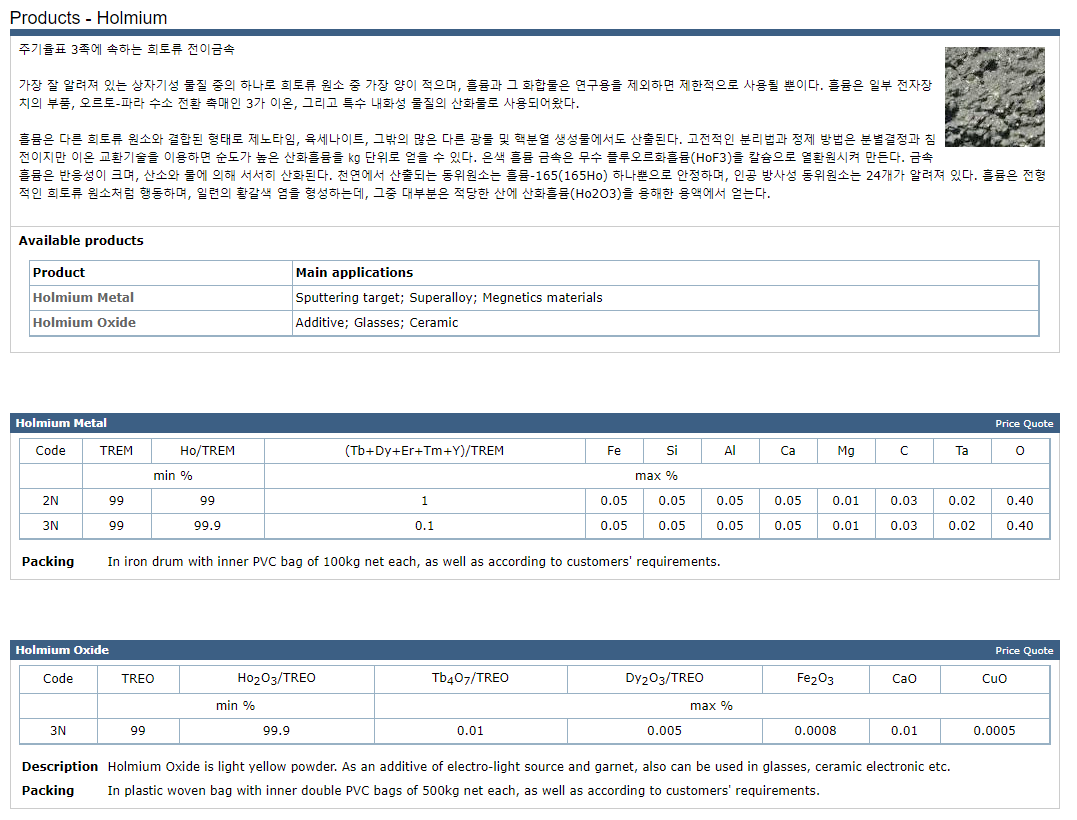Select the '99.9' Ho/TREM value for 3N metal
The height and width of the screenshot is (820, 1077).
tap(207, 525)
